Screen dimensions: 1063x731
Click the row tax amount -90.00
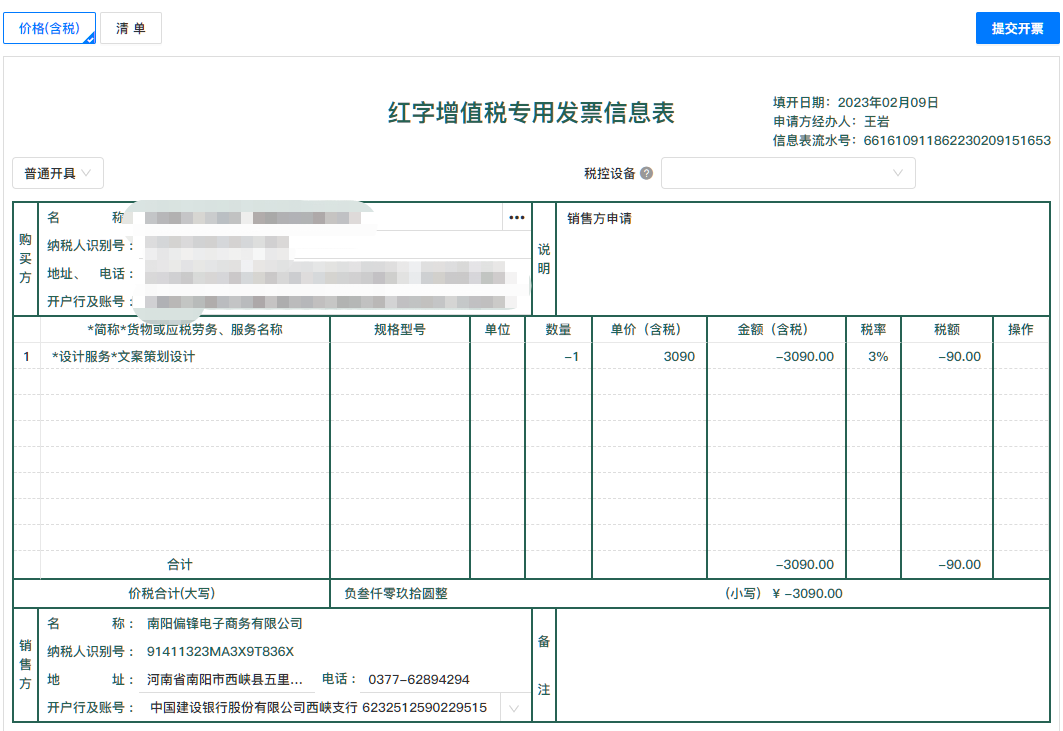click(x=946, y=357)
